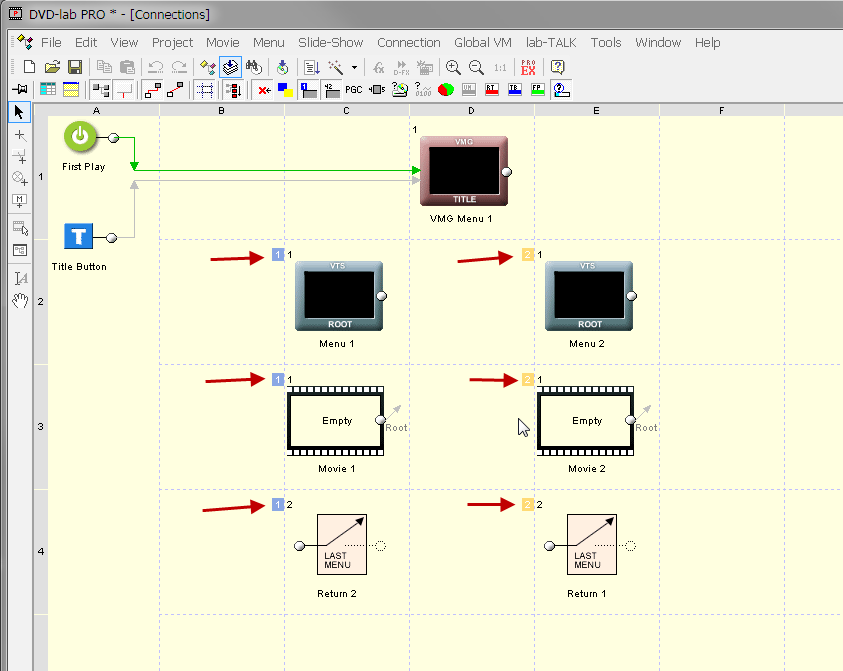Undo the last action

point(156,67)
